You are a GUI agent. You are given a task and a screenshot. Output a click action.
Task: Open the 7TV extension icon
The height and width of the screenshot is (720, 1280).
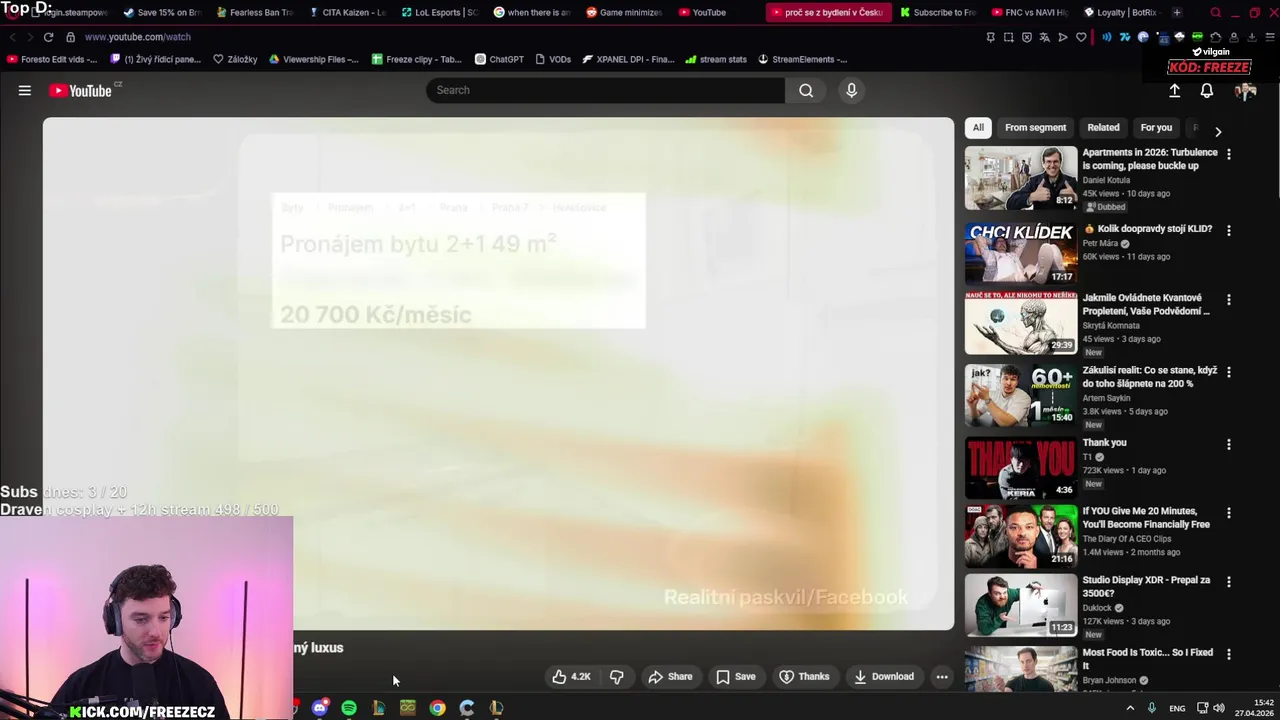[x=1125, y=37]
